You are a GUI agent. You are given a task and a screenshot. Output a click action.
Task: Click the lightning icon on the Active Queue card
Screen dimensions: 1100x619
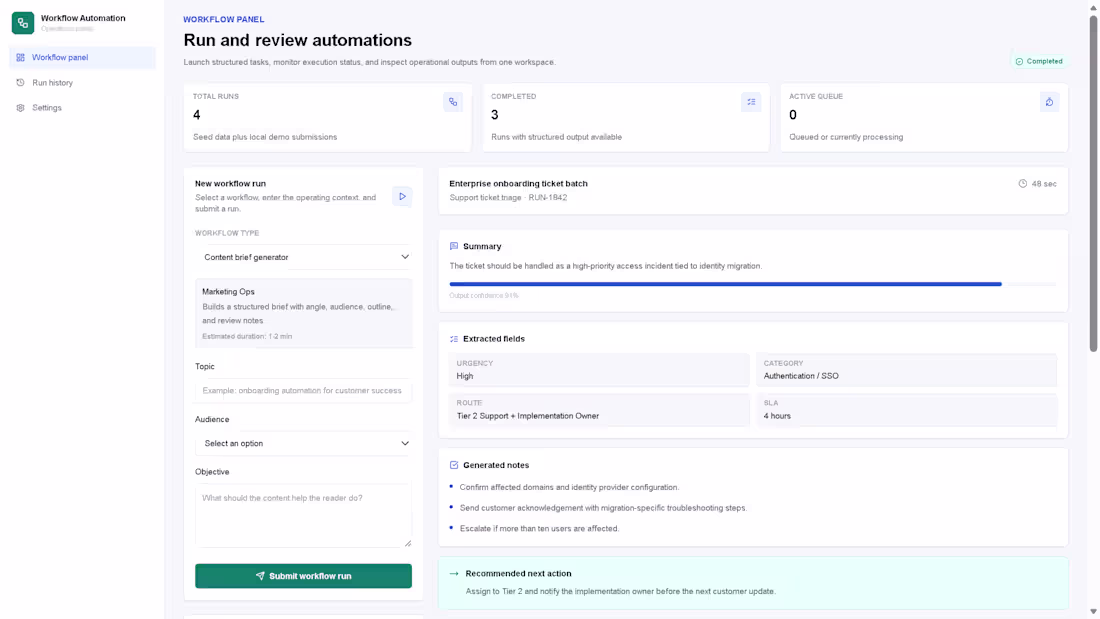1049,102
